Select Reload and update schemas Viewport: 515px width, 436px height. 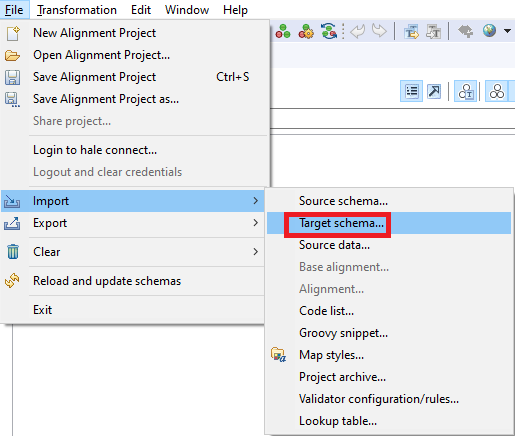[107, 281]
